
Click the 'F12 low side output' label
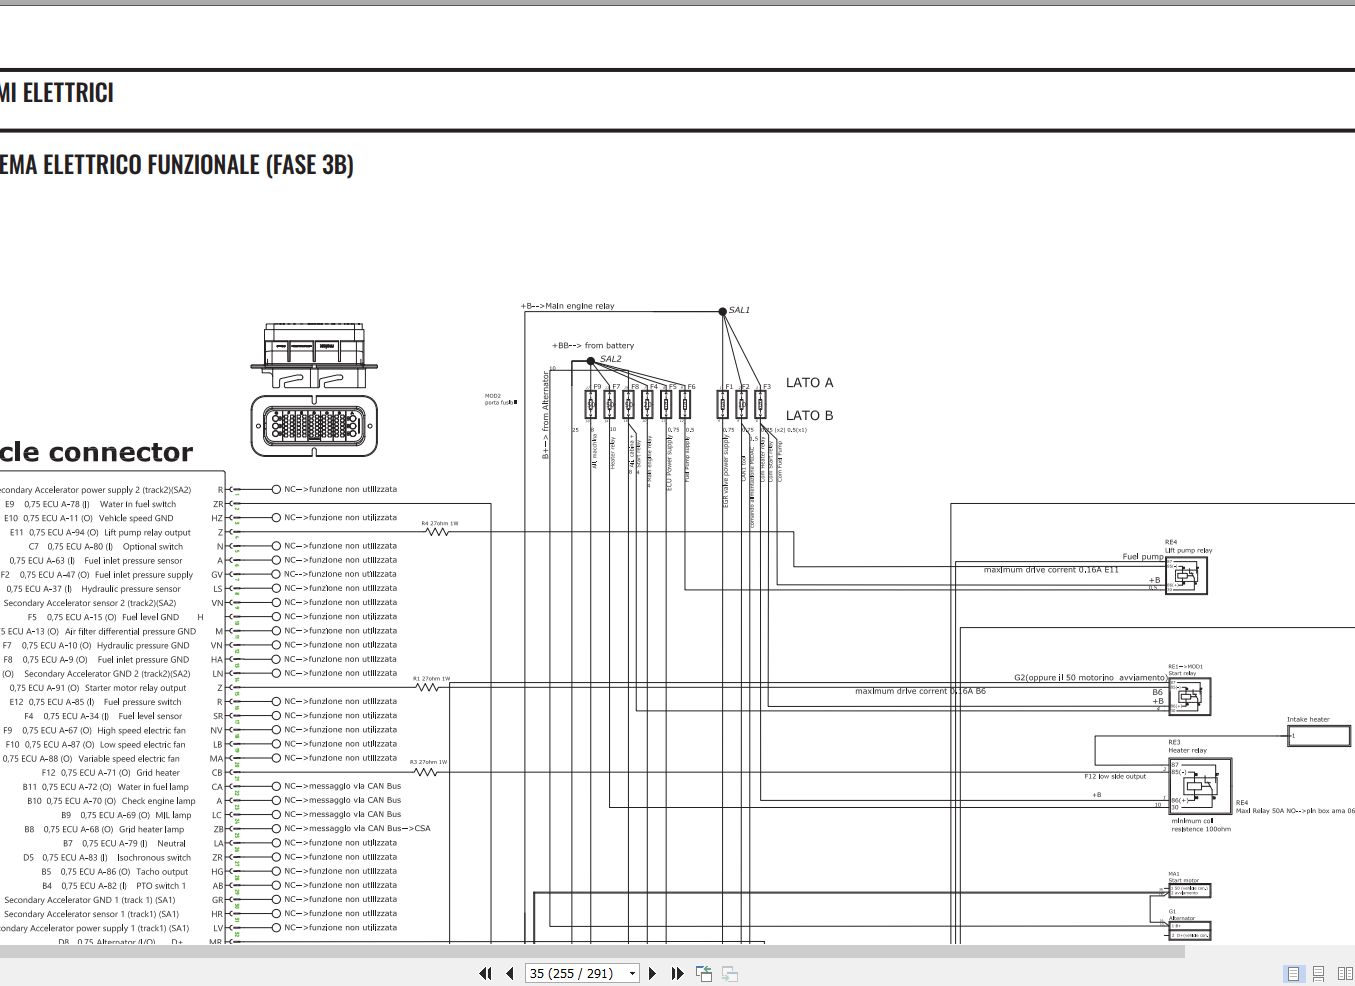1115,776
